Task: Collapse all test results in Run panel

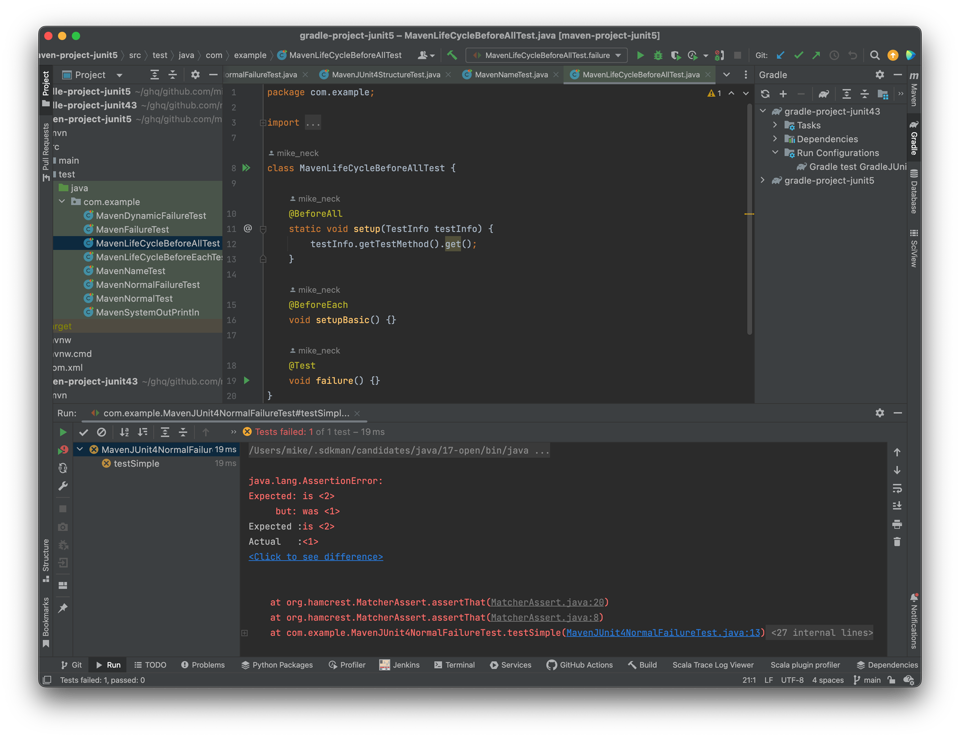Action: pos(182,432)
